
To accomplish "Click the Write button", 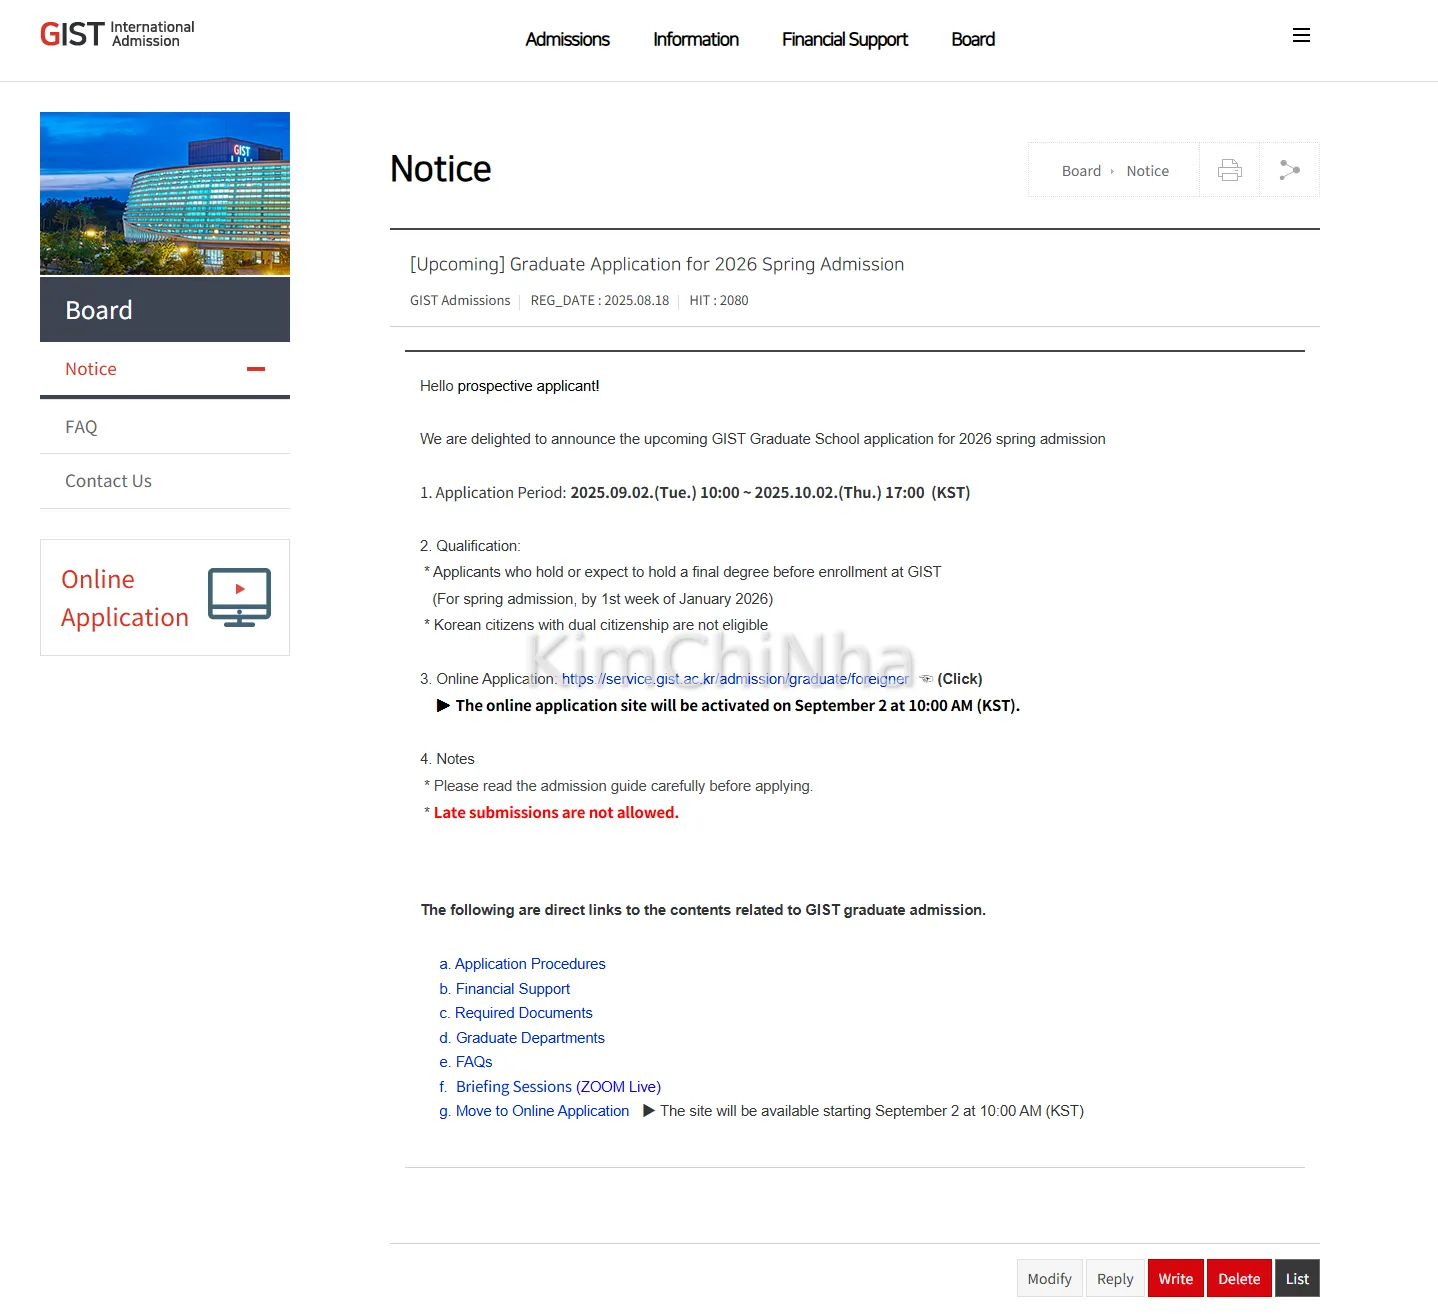I will pos(1175,1278).
